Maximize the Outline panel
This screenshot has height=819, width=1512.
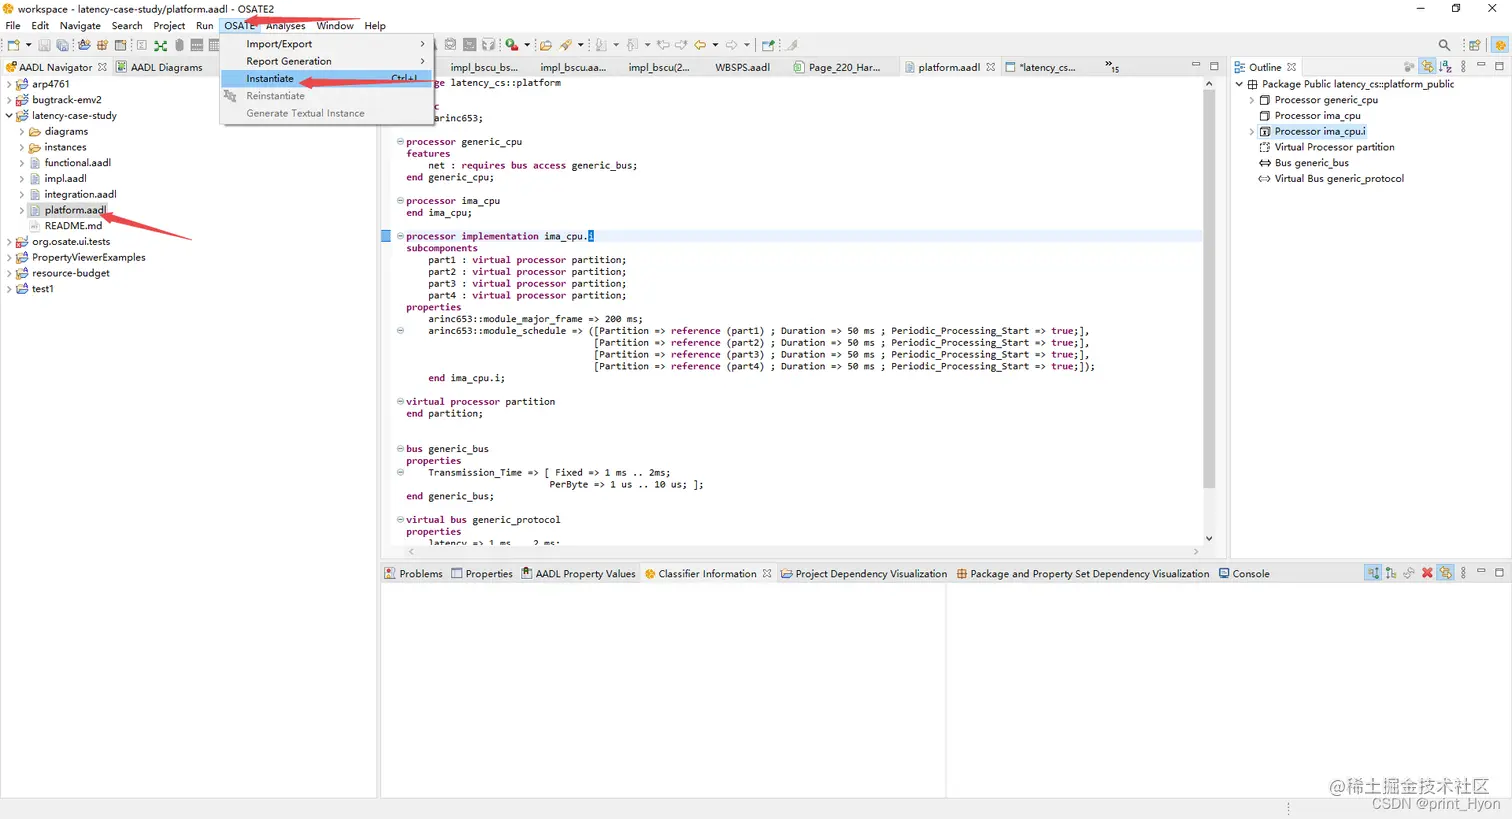coord(1499,66)
